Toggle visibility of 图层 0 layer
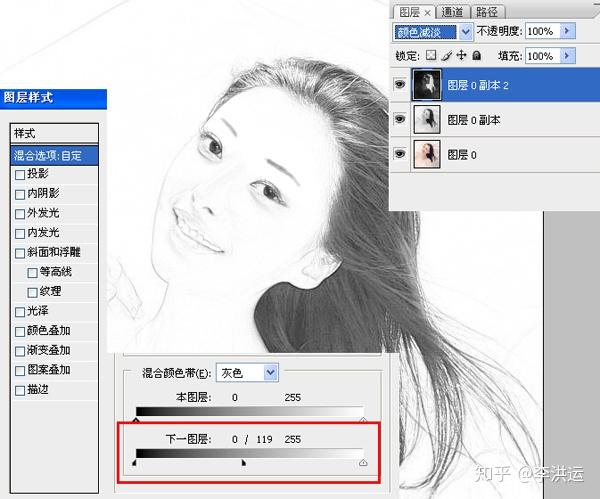This screenshot has height=499, width=600. [399, 154]
